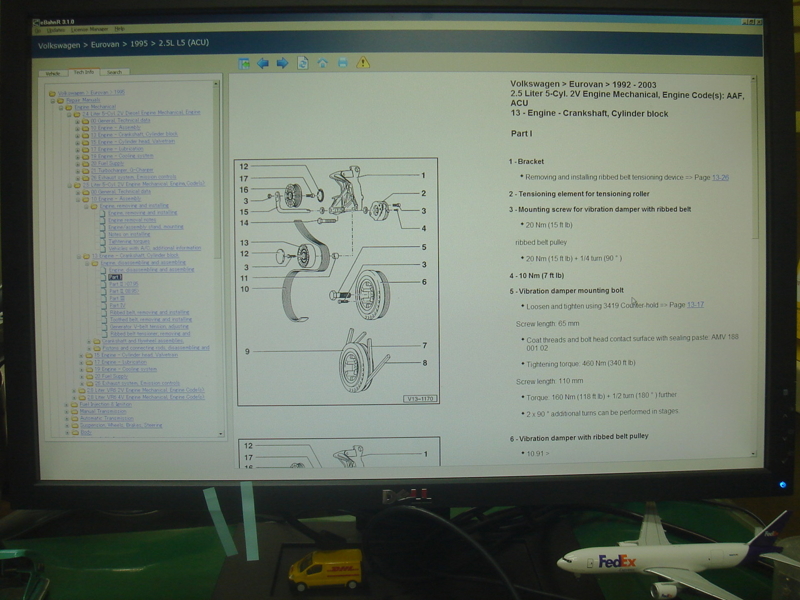Expand the 21 Turbocharger, G-Charger node
Image resolution: width=800 pixels, height=600 pixels.
[78, 171]
